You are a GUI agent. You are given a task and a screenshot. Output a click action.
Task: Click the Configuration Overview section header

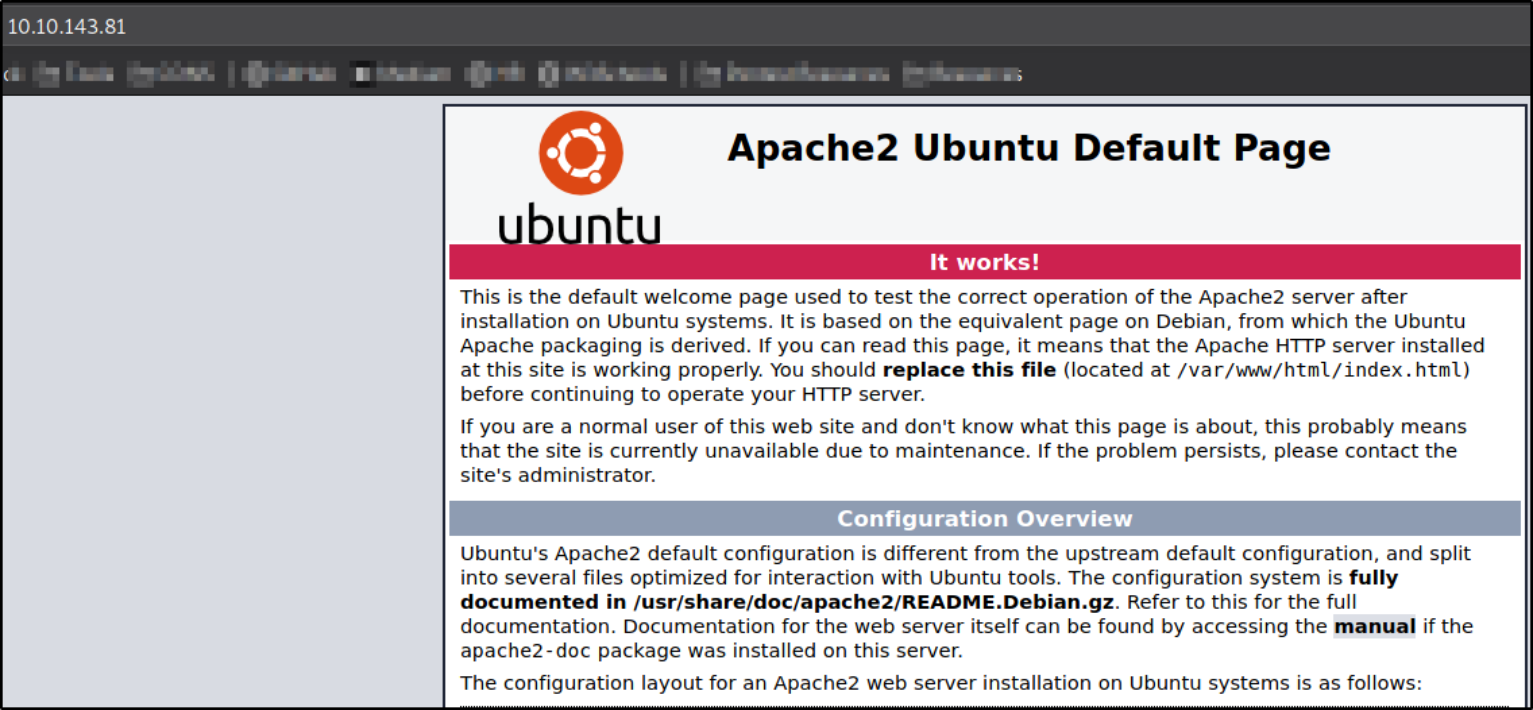[x=985, y=519]
